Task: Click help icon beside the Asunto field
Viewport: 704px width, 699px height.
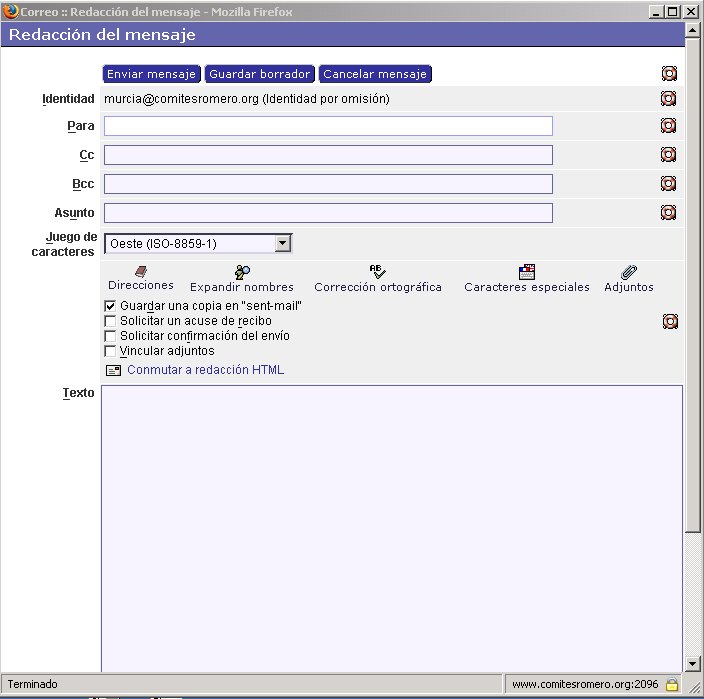Action: coord(669,213)
